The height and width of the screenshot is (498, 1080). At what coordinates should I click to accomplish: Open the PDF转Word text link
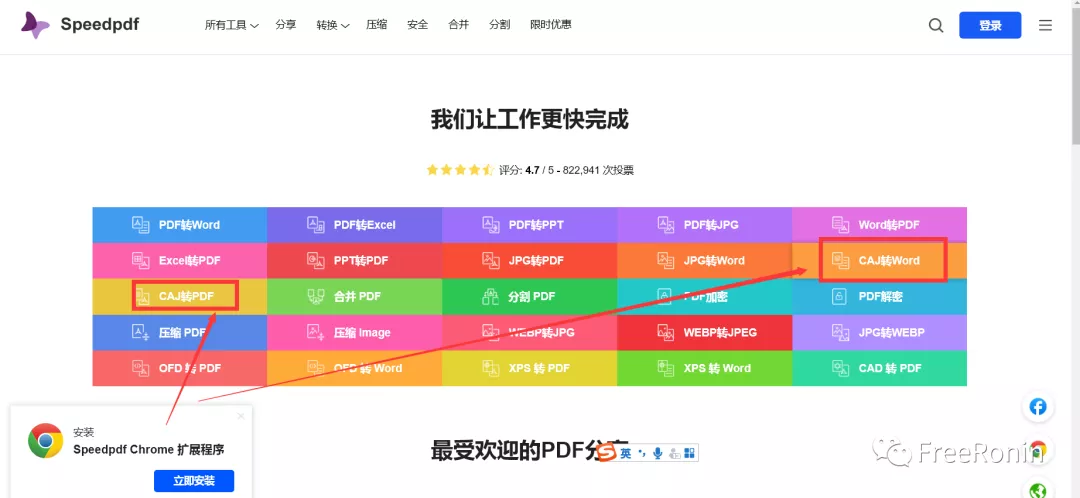click(x=189, y=225)
